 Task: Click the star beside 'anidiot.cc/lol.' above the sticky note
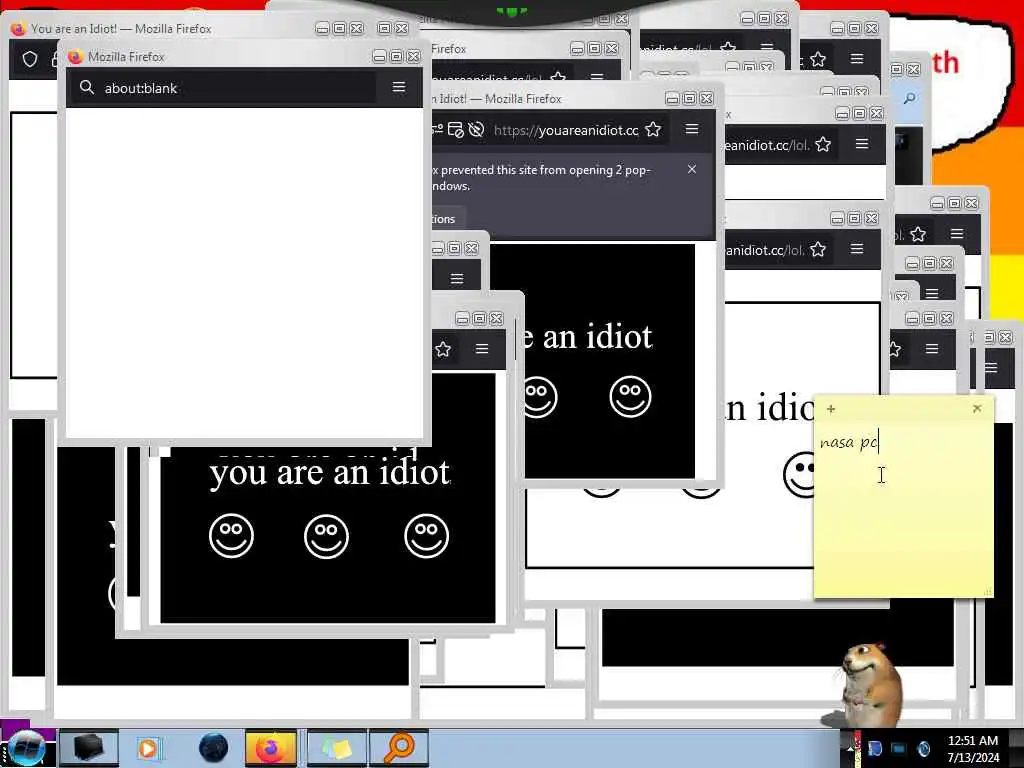[818, 249]
